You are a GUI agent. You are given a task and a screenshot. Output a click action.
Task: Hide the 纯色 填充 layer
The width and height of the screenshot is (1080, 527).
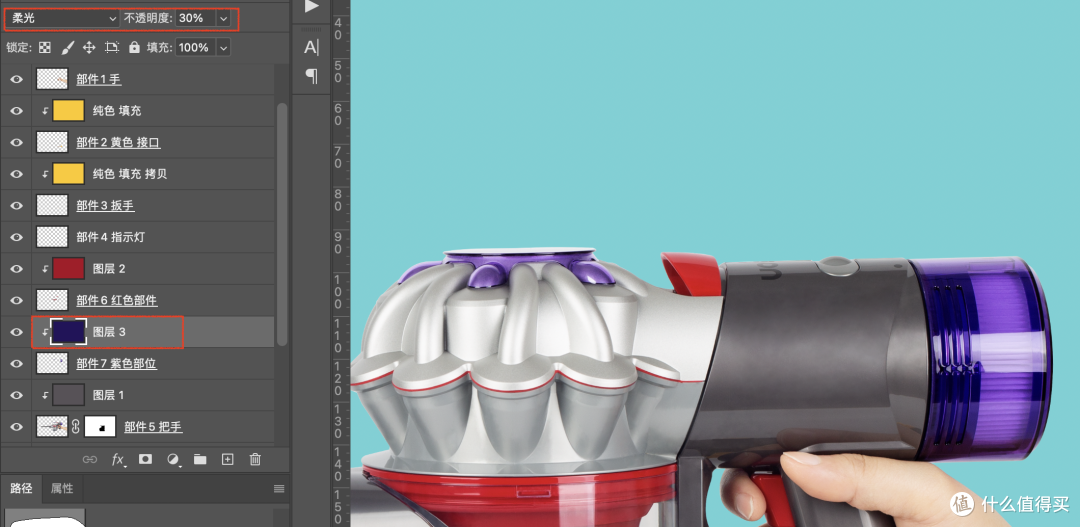pos(17,111)
